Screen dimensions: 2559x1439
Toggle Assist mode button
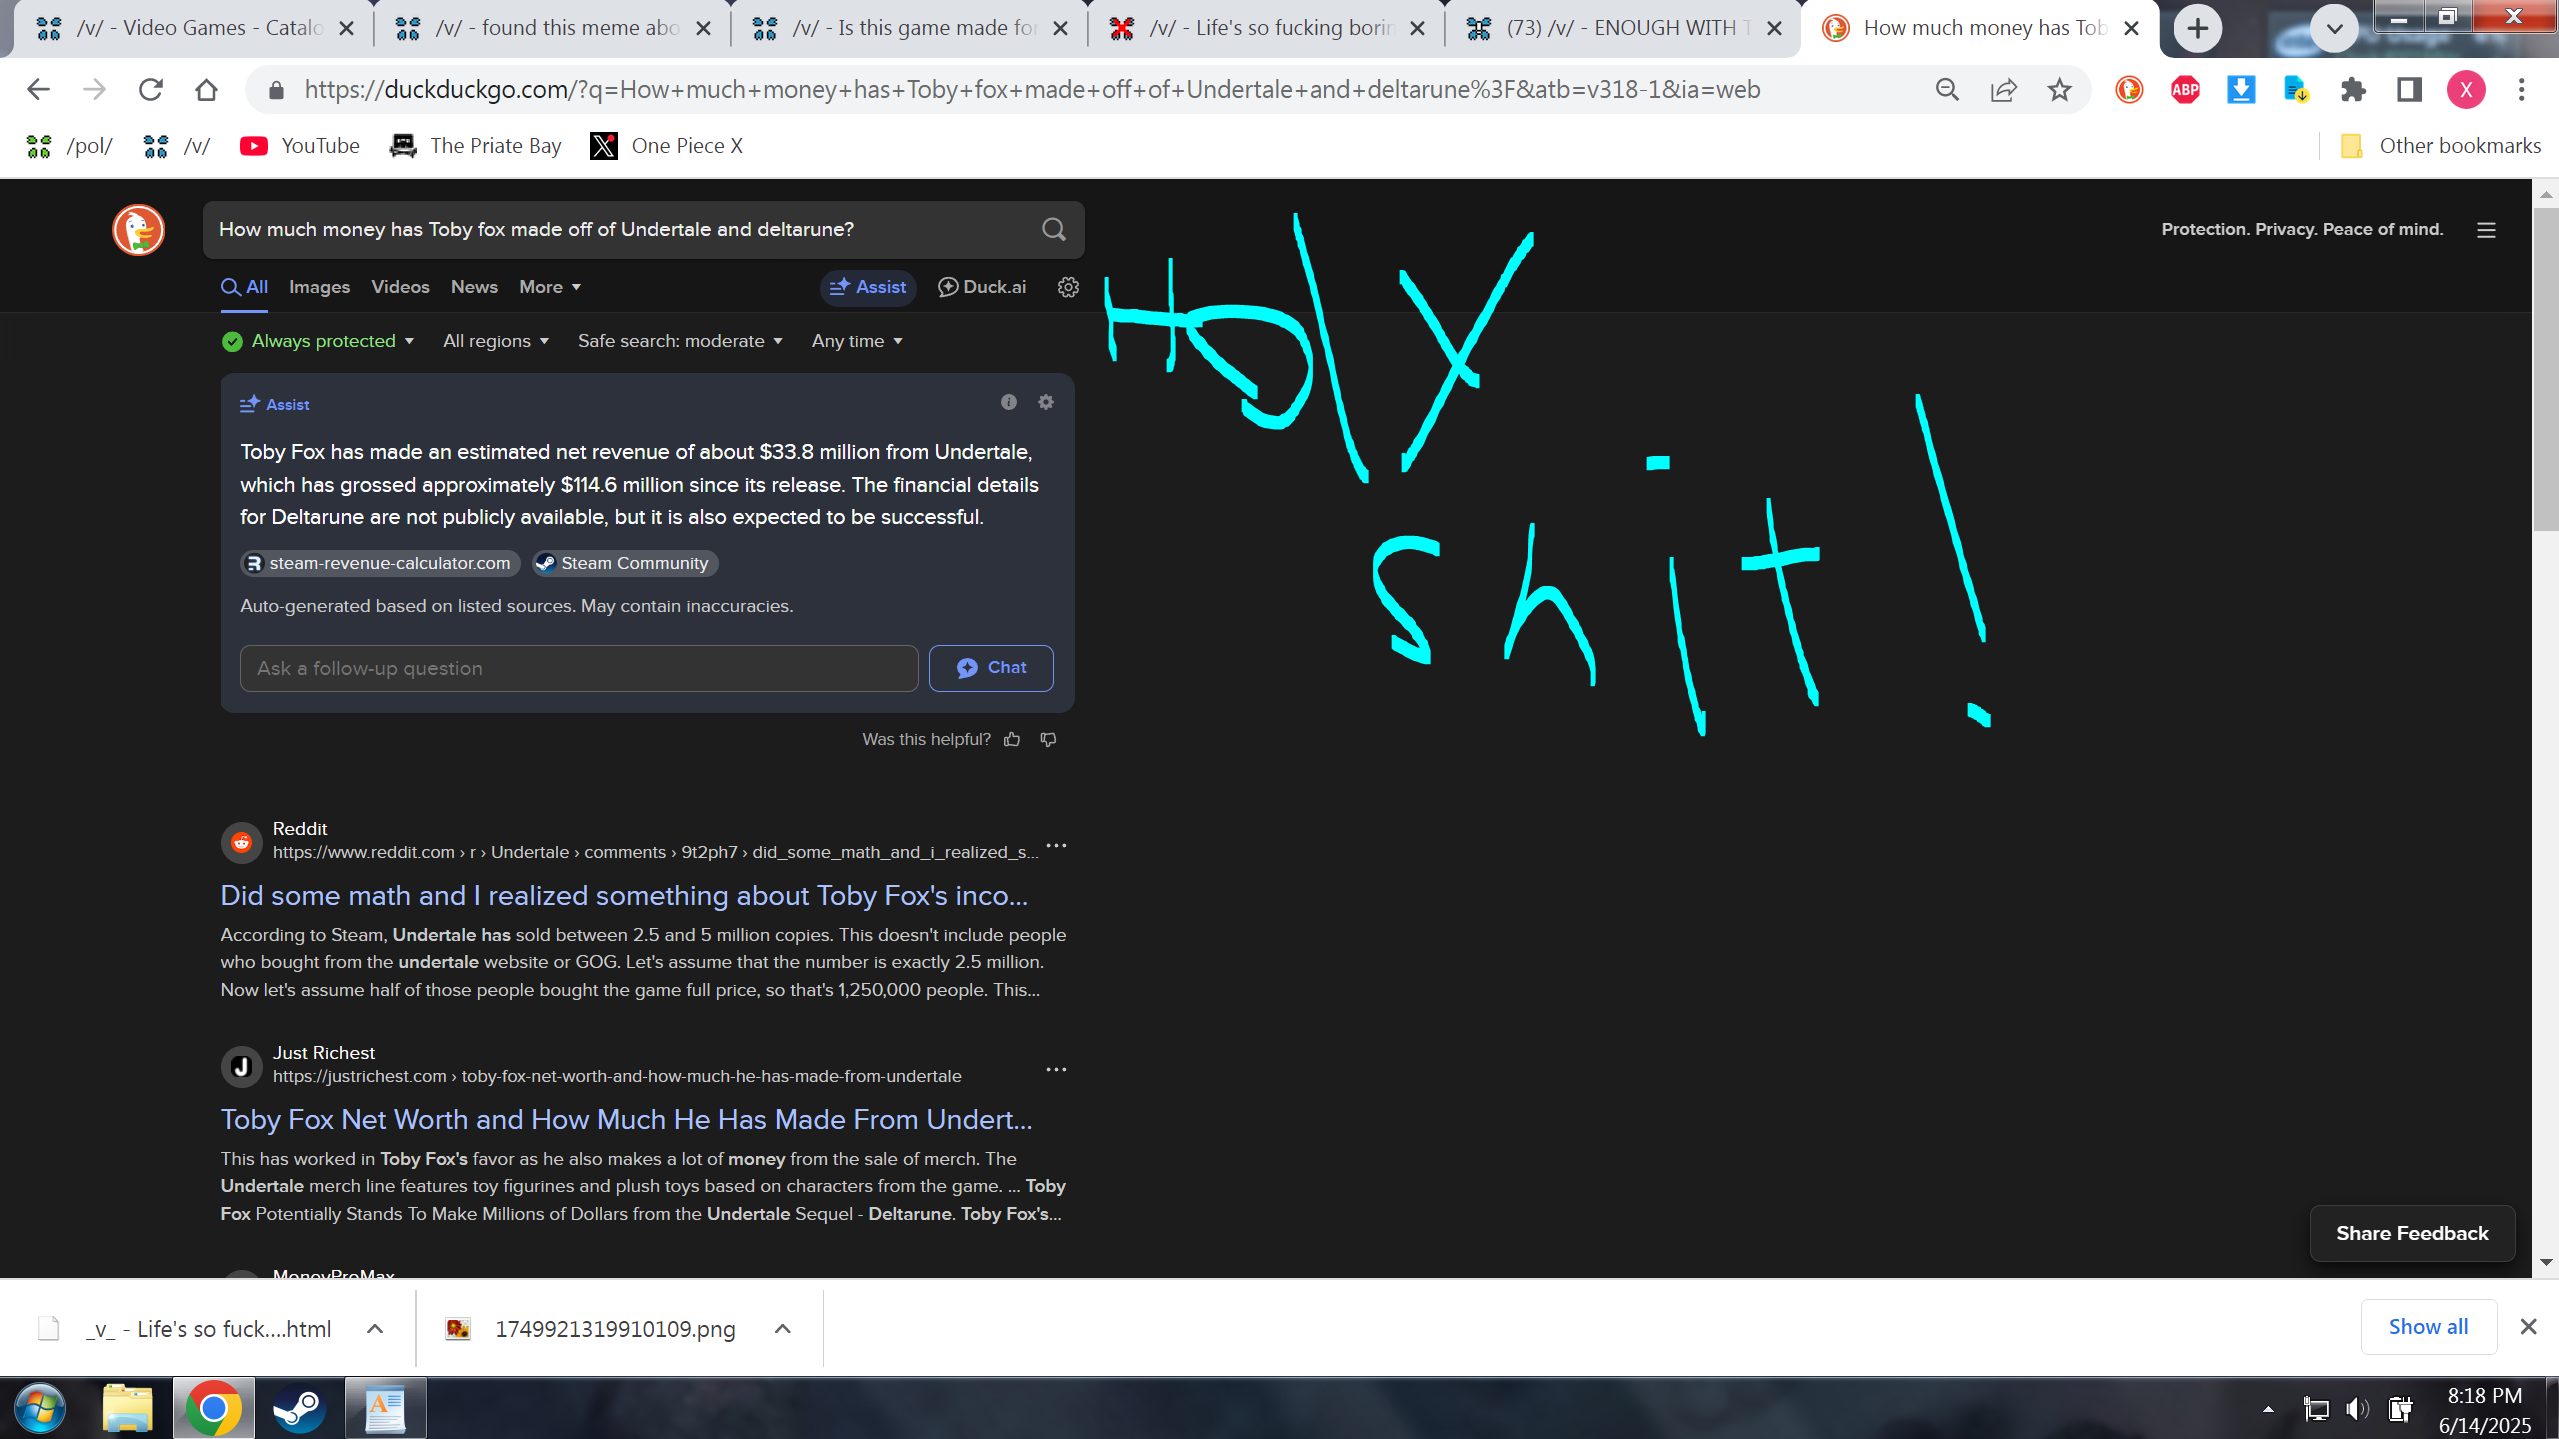868,287
